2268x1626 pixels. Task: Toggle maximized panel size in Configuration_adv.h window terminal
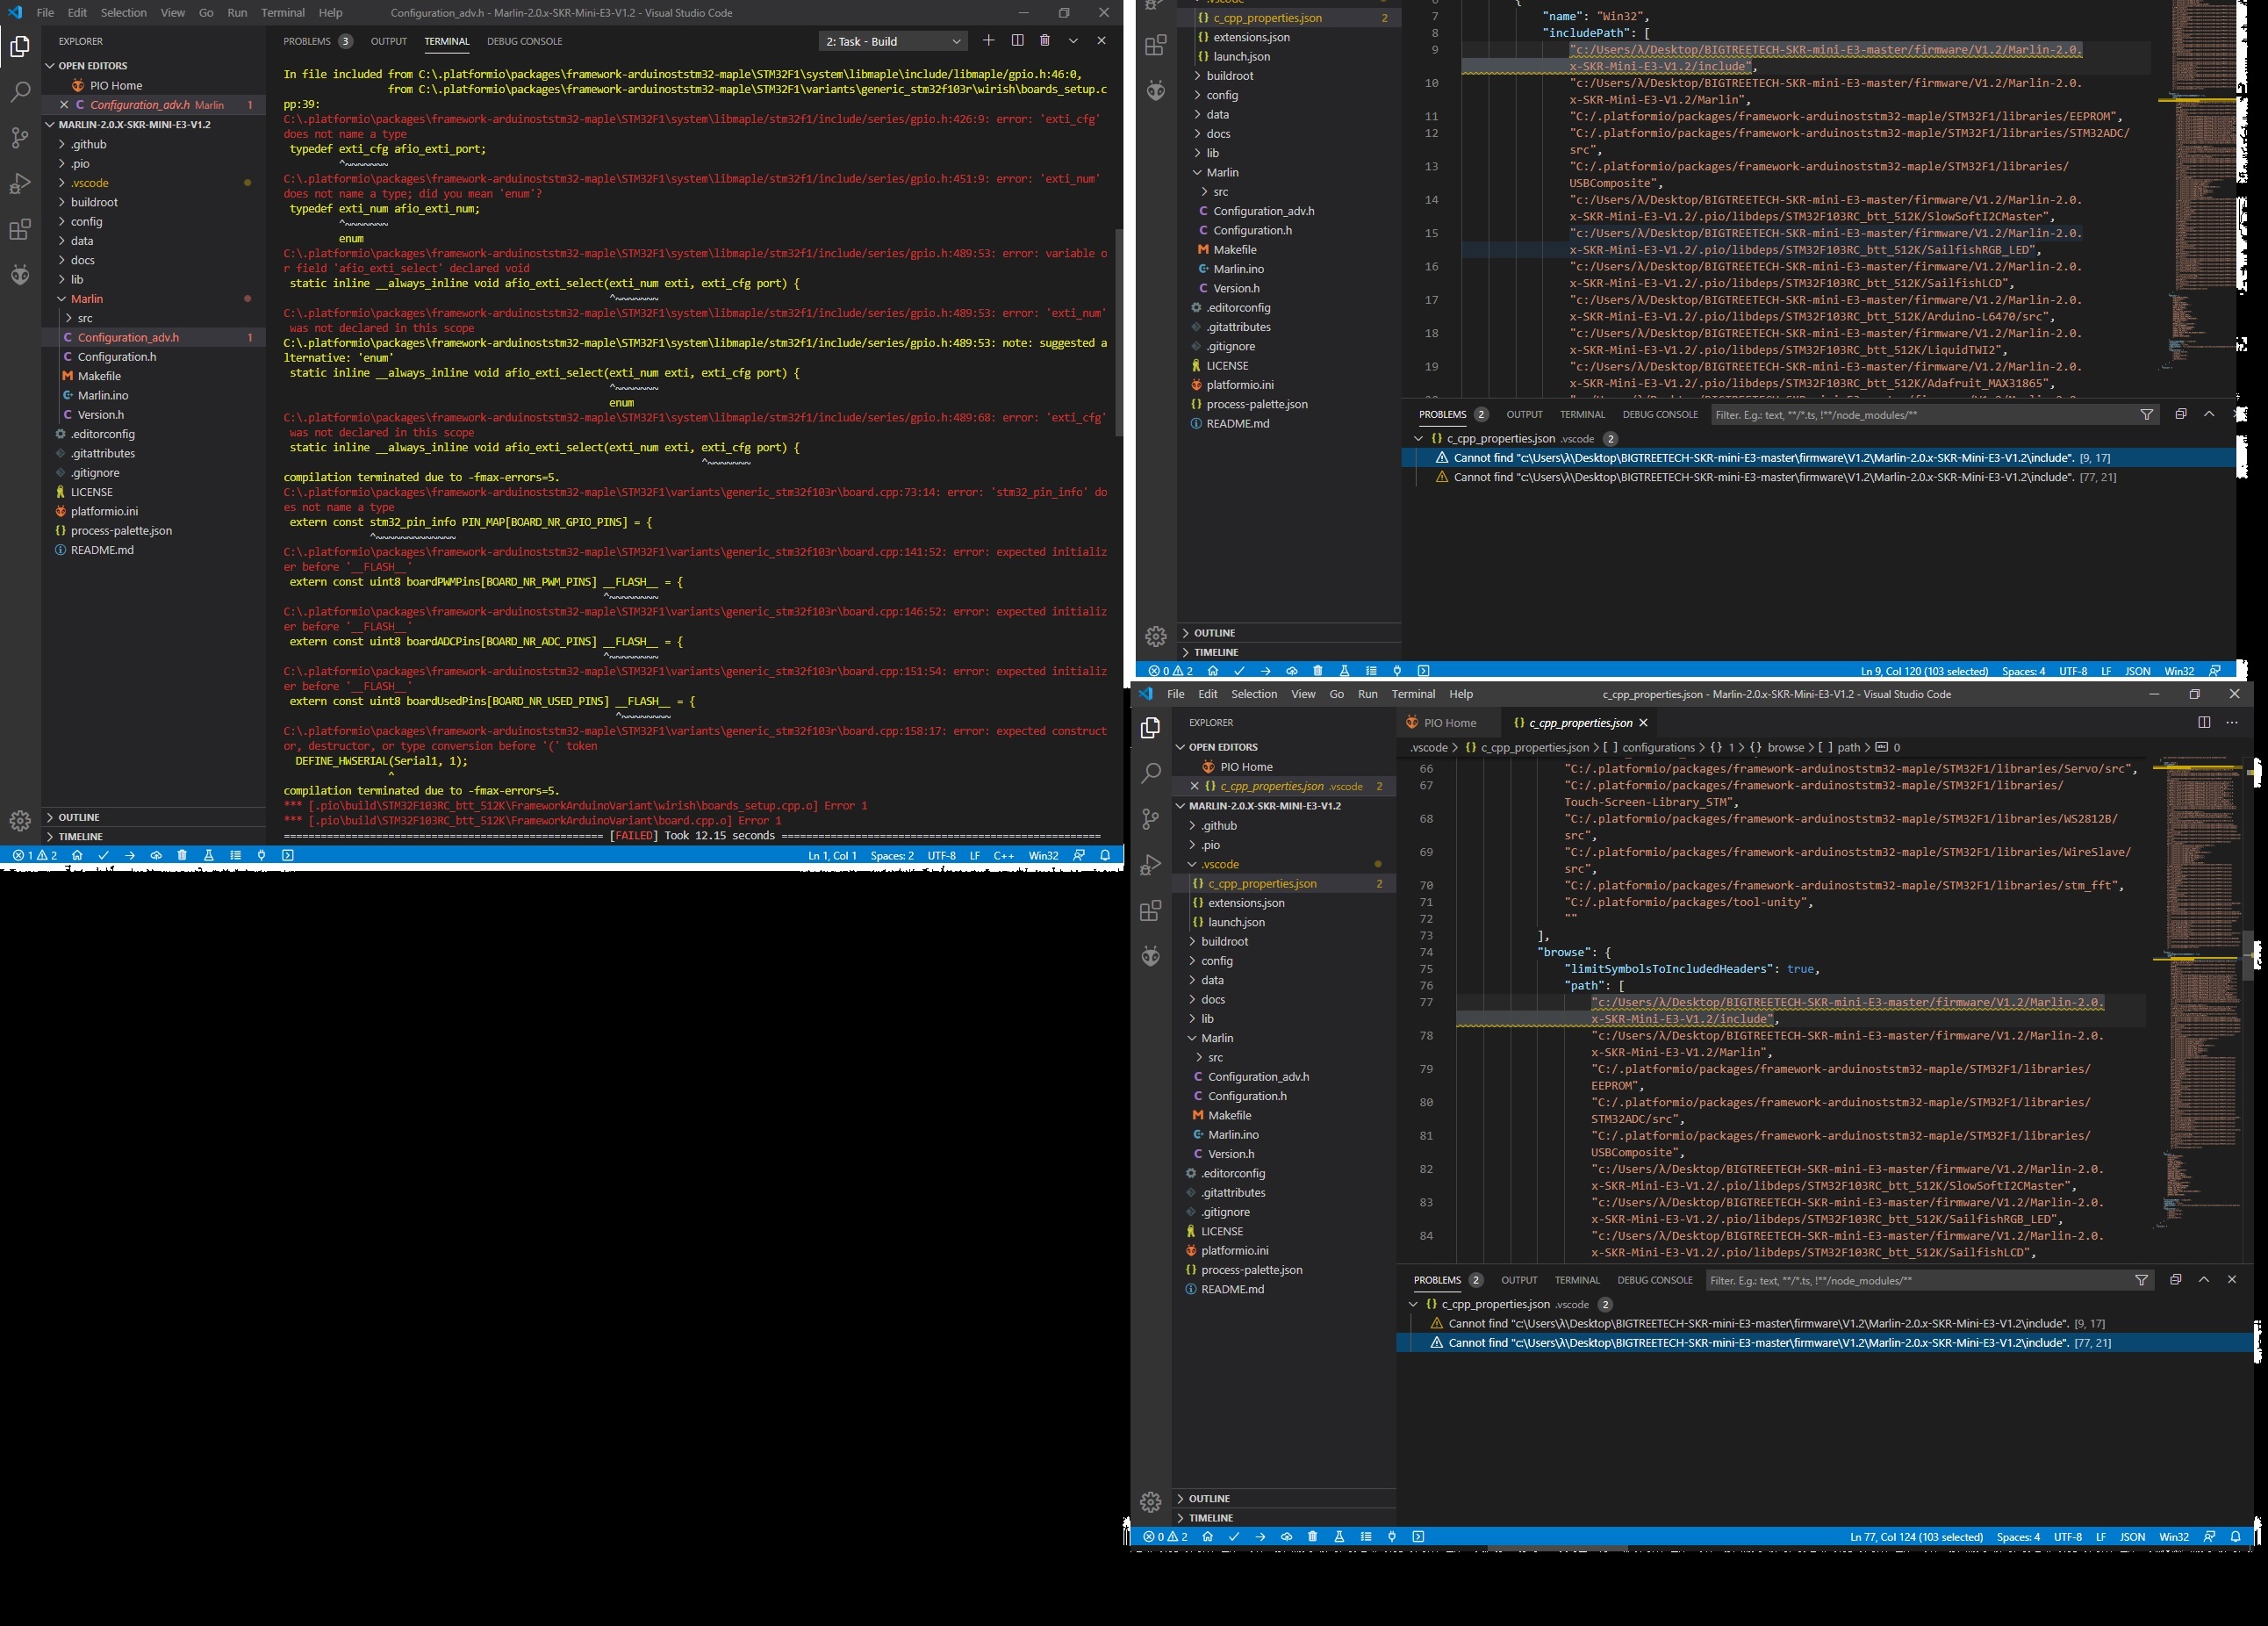pos(1073,41)
